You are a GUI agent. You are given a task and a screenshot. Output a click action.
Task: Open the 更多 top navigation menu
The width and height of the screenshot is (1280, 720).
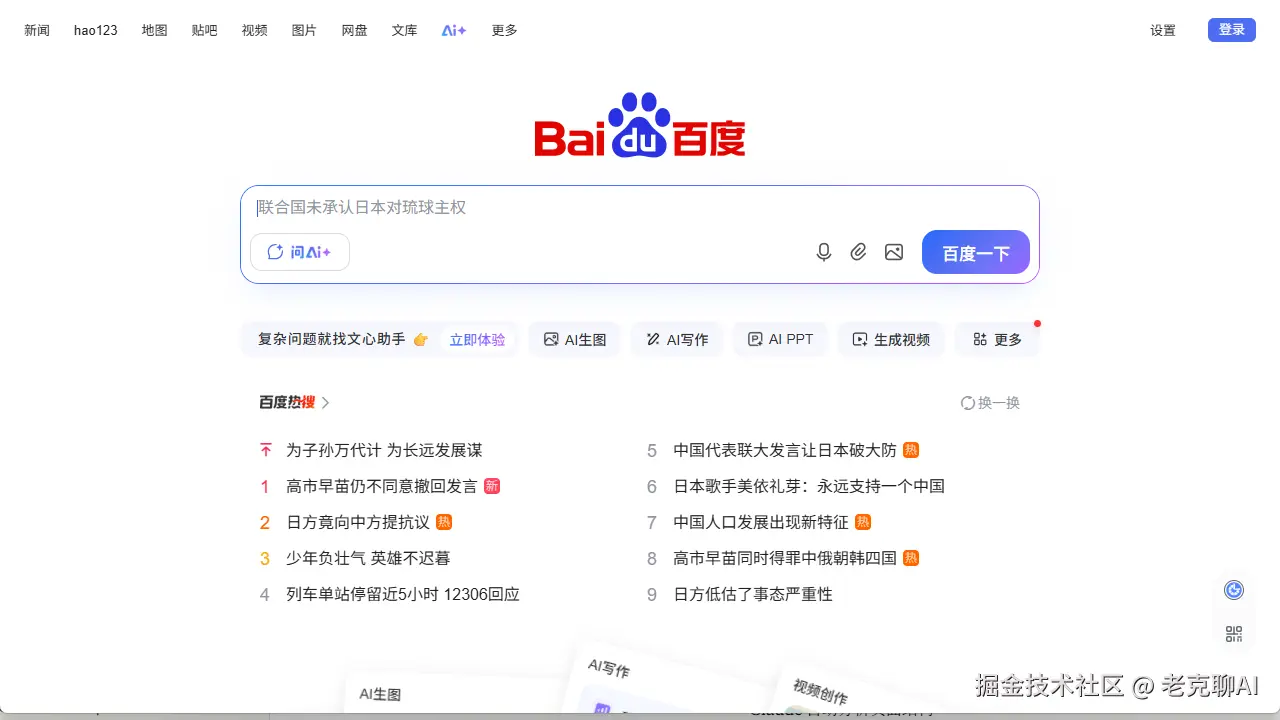[x=505, y=30]
